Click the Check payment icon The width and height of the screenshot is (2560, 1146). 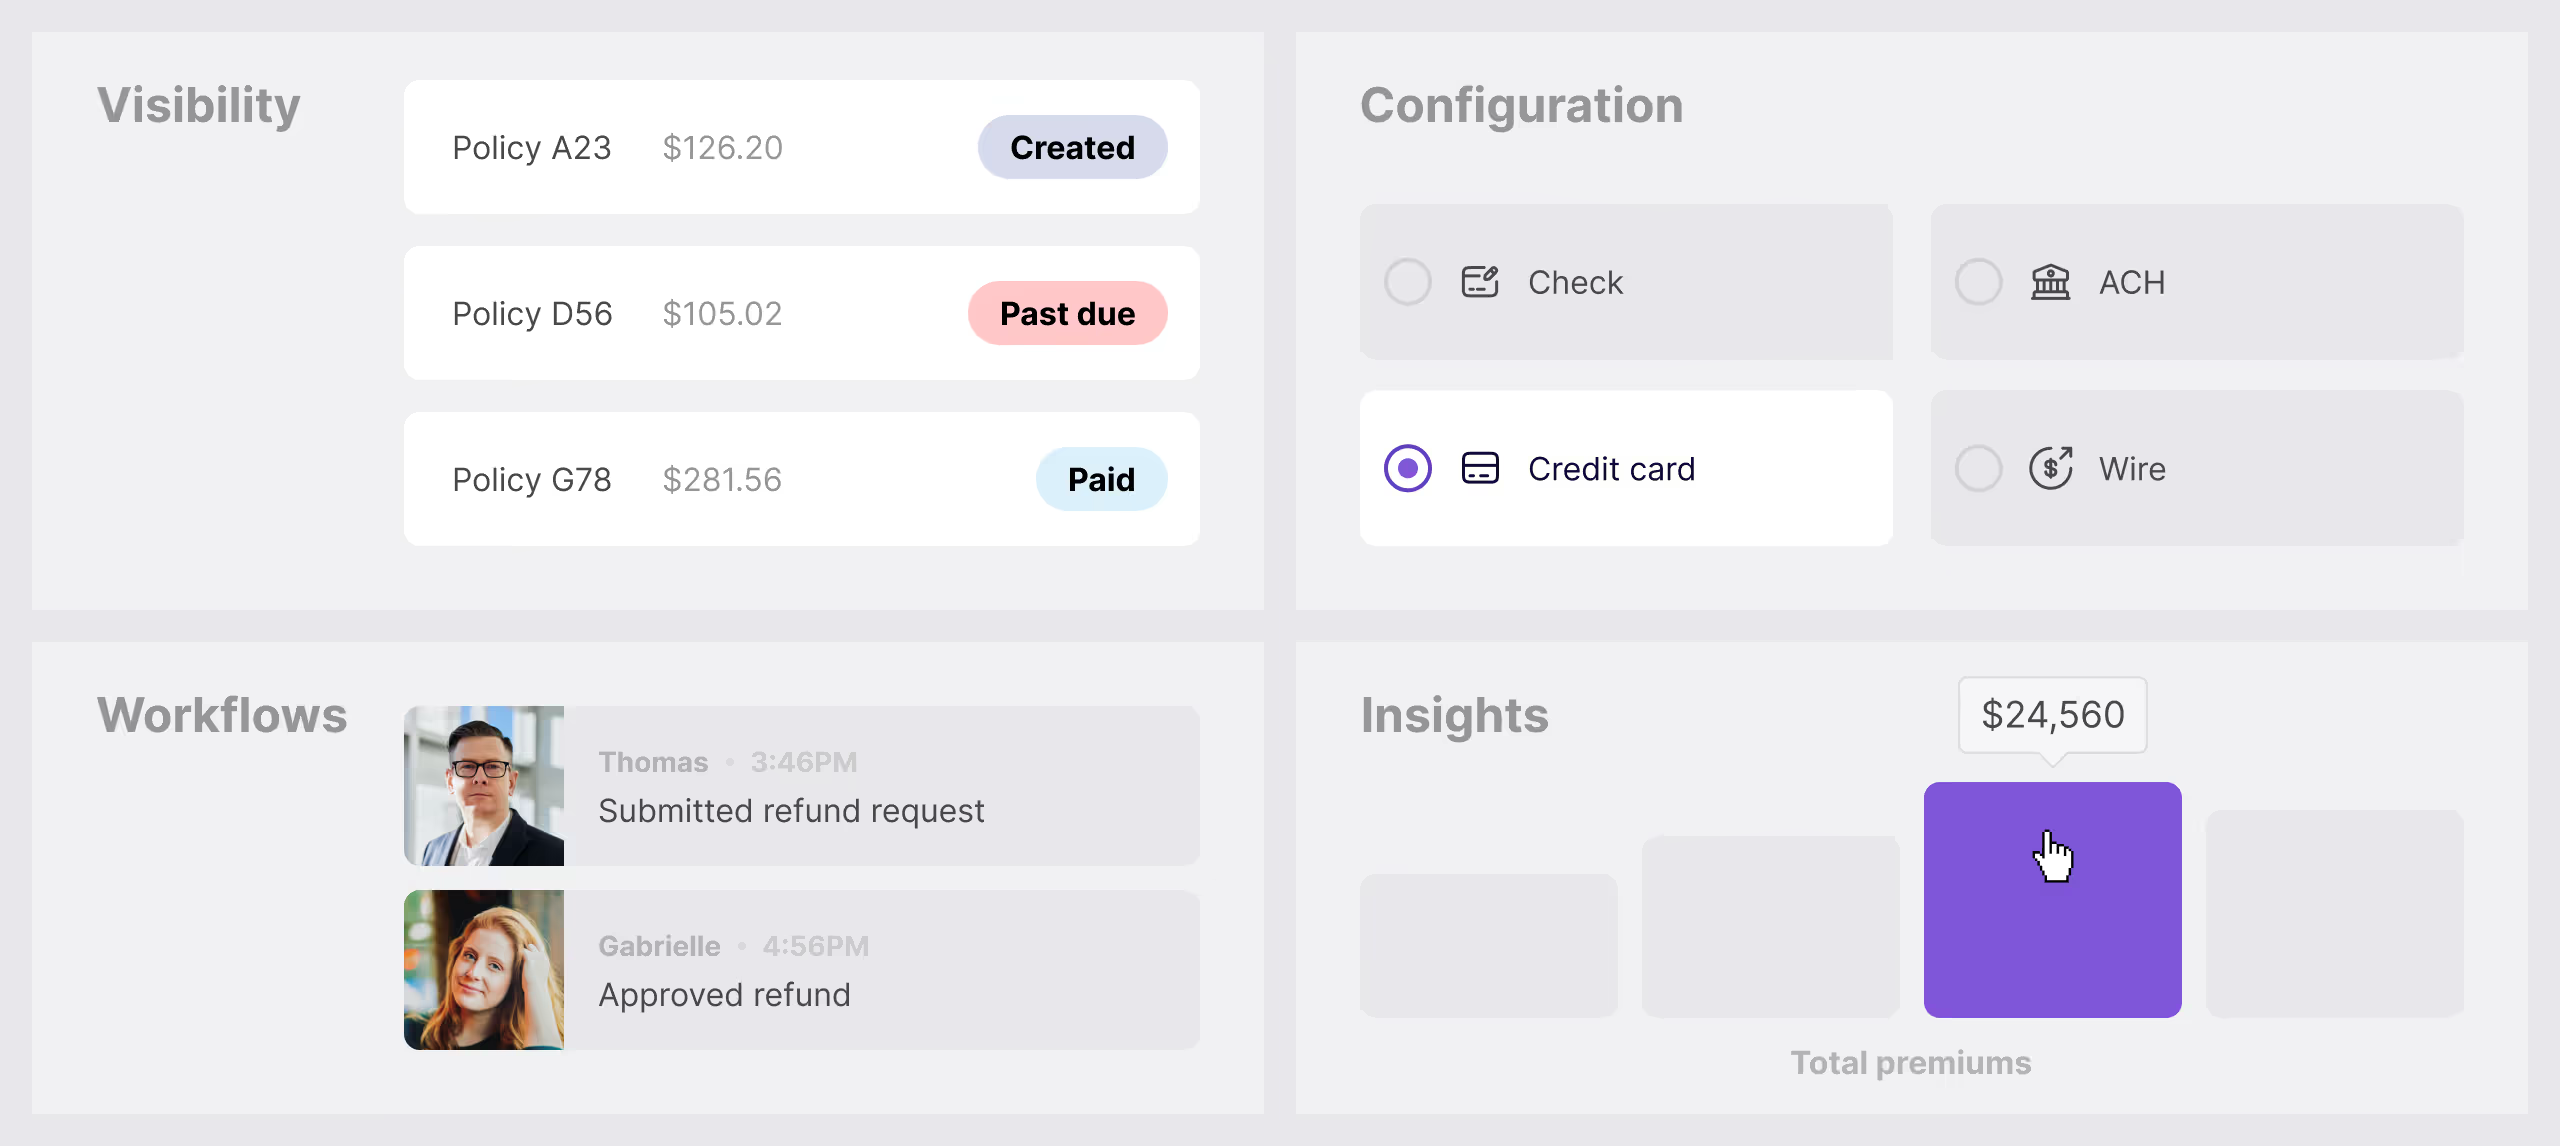click(1480, 282)
